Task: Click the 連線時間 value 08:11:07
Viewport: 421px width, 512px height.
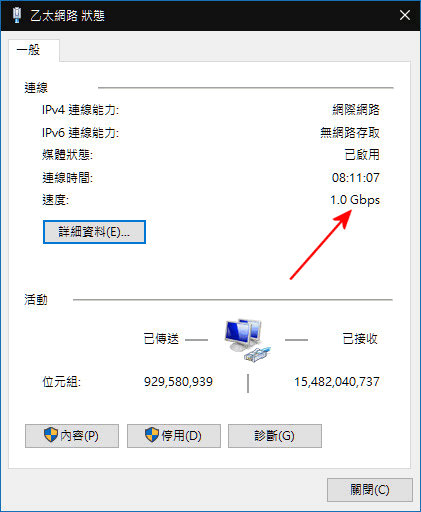Action: (356, 178)
